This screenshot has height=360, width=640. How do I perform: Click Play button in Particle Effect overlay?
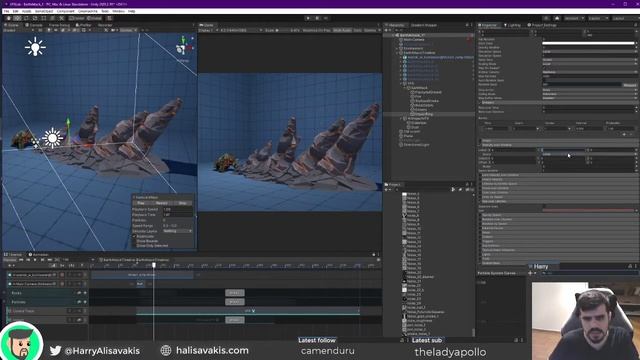[141, 203]
